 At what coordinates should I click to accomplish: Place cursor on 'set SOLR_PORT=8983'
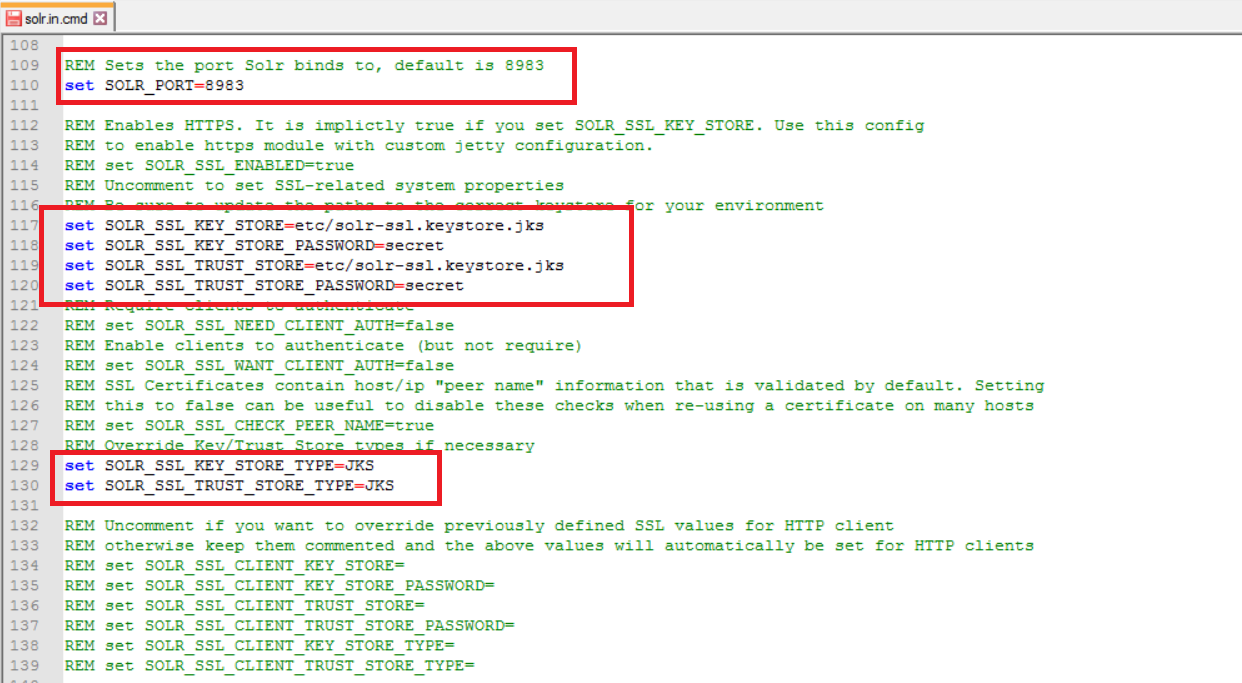click(x=155, y=85)
